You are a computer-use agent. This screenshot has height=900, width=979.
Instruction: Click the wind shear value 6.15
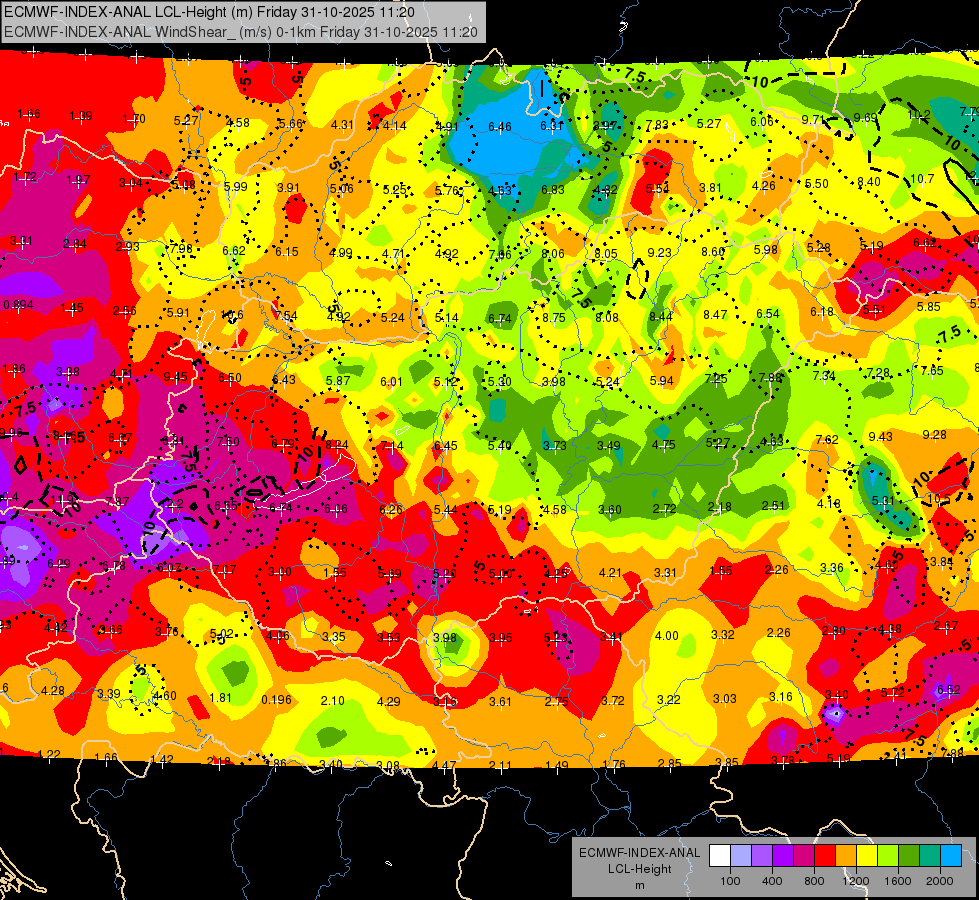(287, 252)
